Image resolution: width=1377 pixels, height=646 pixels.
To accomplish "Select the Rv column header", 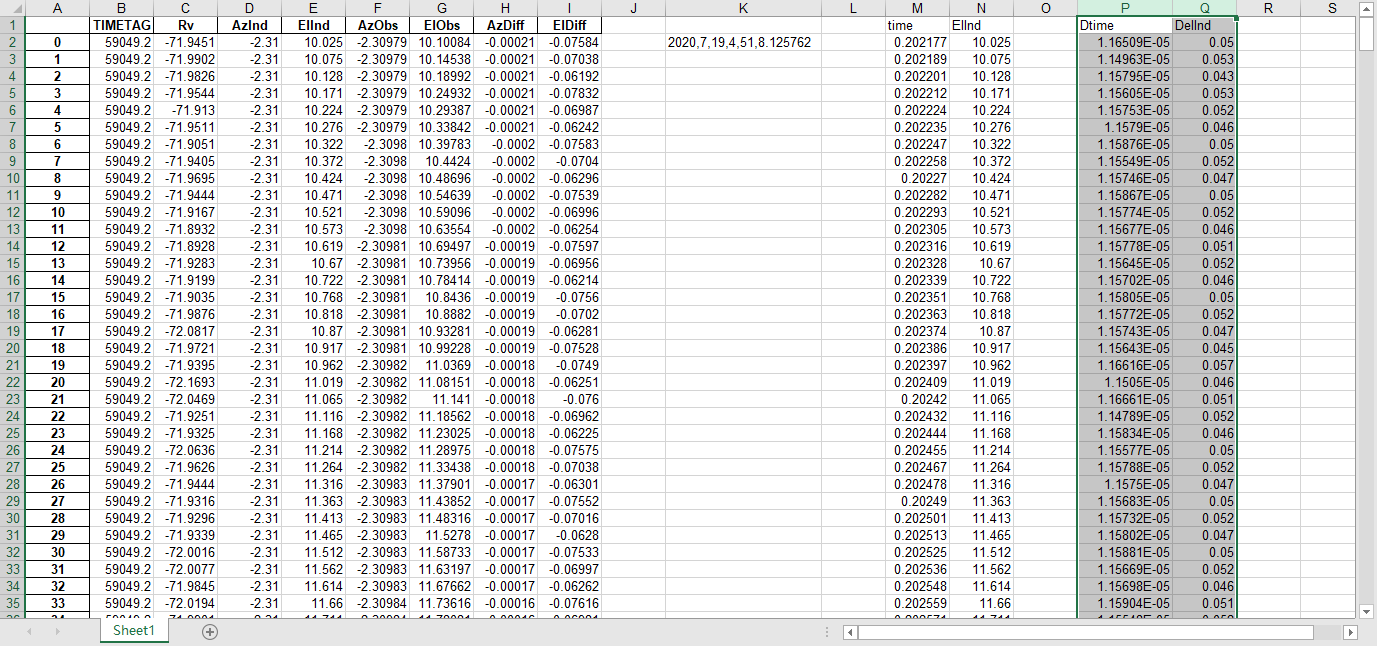I will 184,9.
